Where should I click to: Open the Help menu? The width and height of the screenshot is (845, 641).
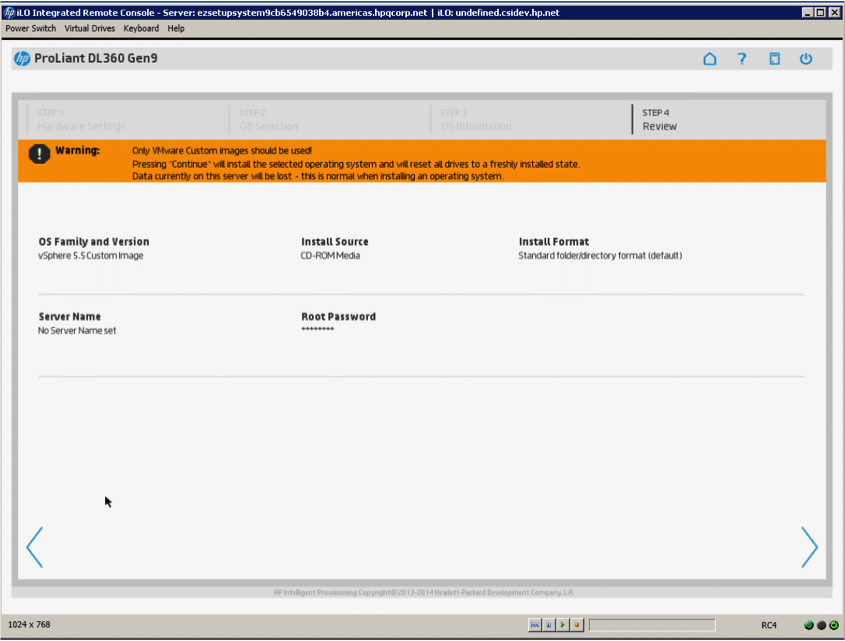click(x=176, y=29)
